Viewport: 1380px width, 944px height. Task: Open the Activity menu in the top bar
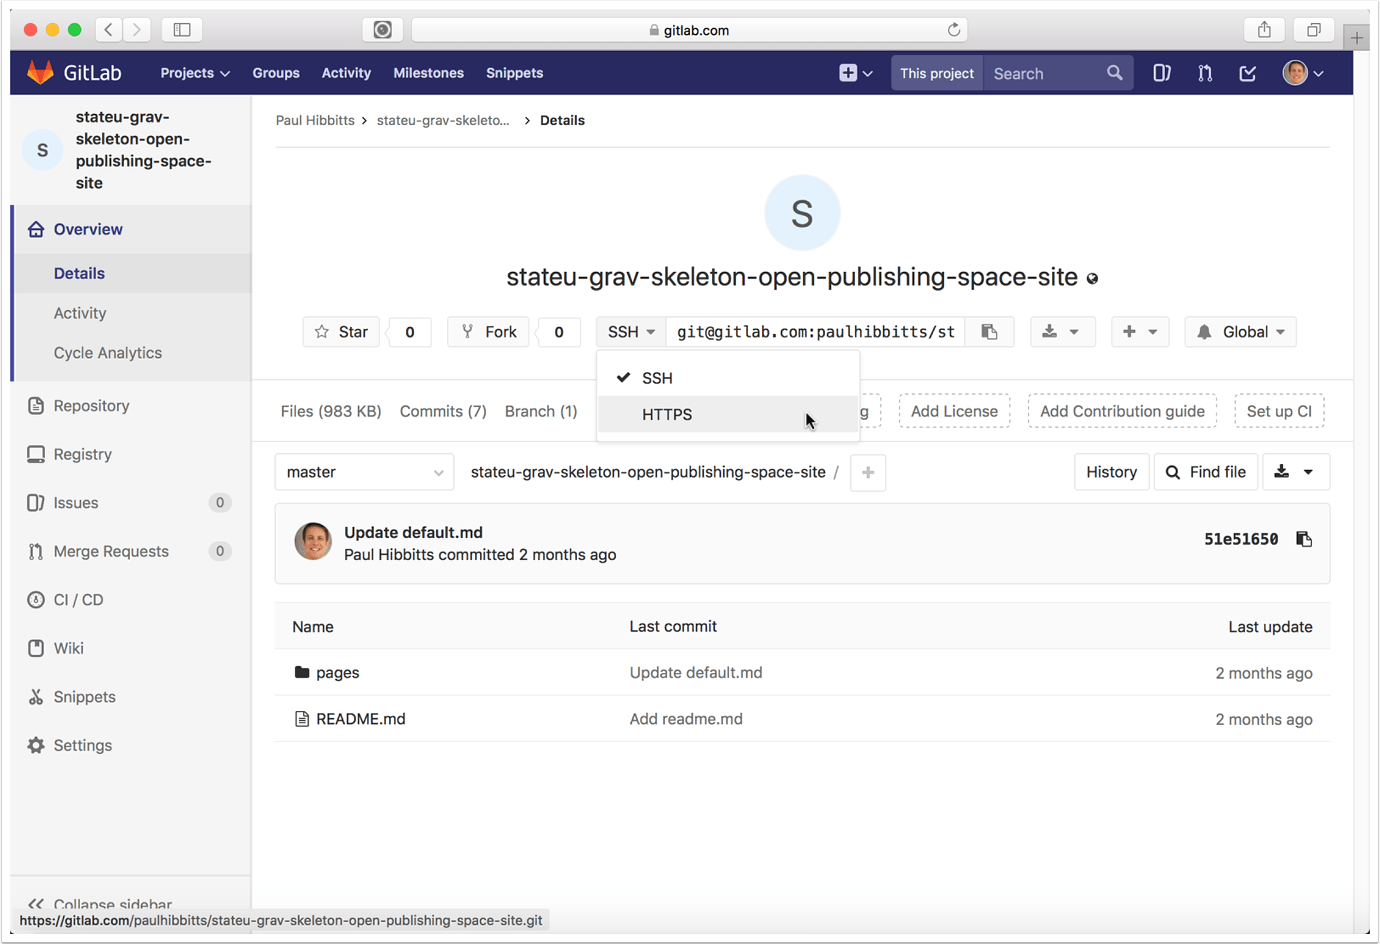[346, 72]
